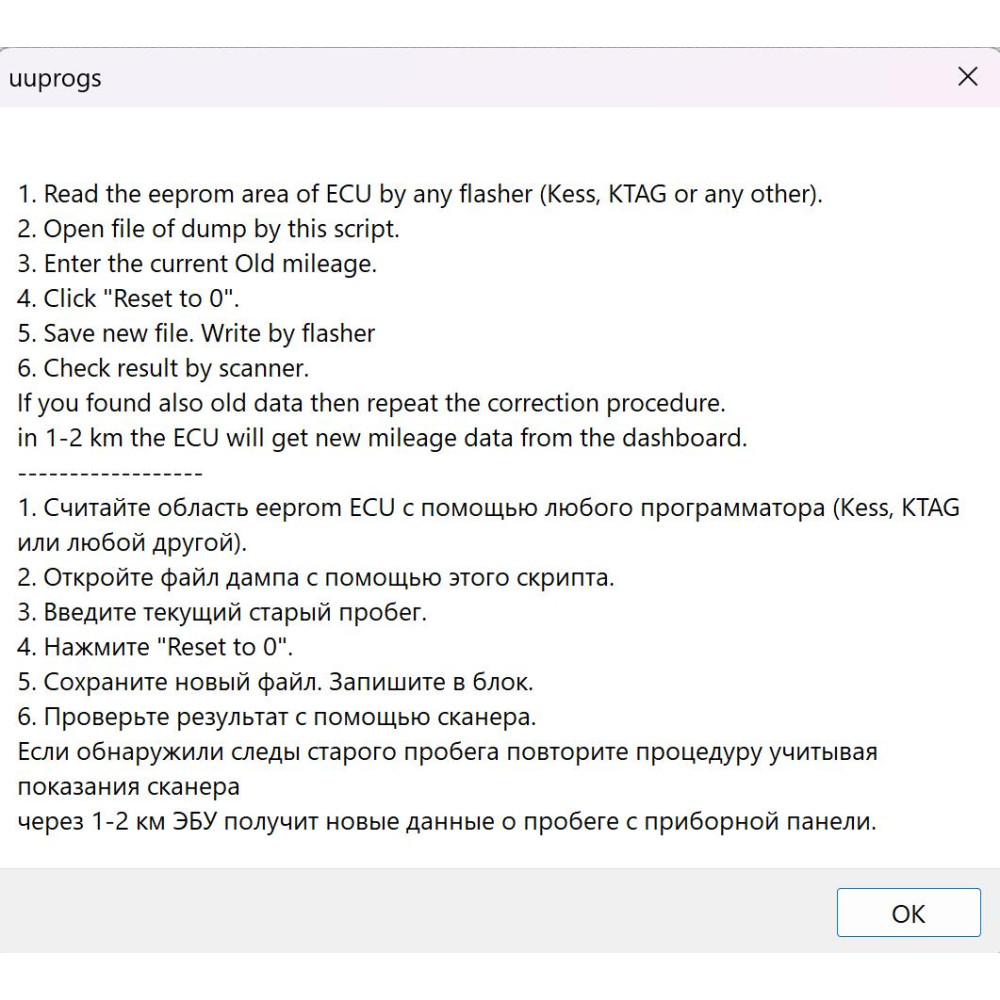Image resolution: width=1000 pixels, height=1000 pixels.
Task: Click the "Считайте область eeprom ECU" line
Action: coord(488,525)
